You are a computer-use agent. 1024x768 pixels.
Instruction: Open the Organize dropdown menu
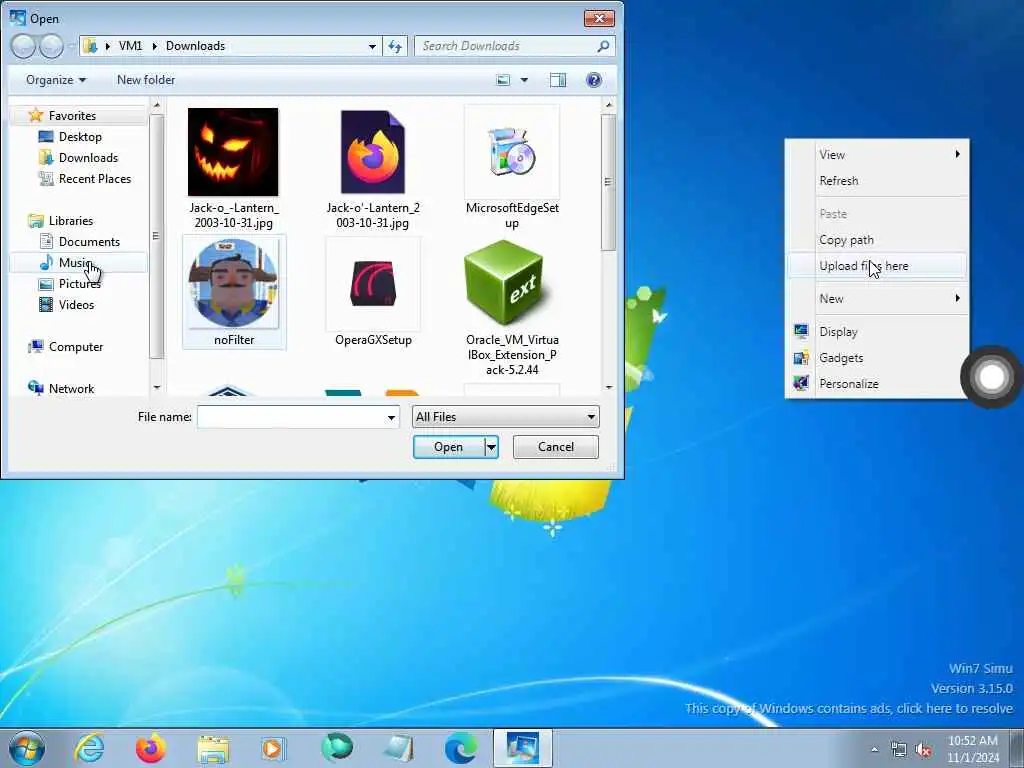click(56, 80)
